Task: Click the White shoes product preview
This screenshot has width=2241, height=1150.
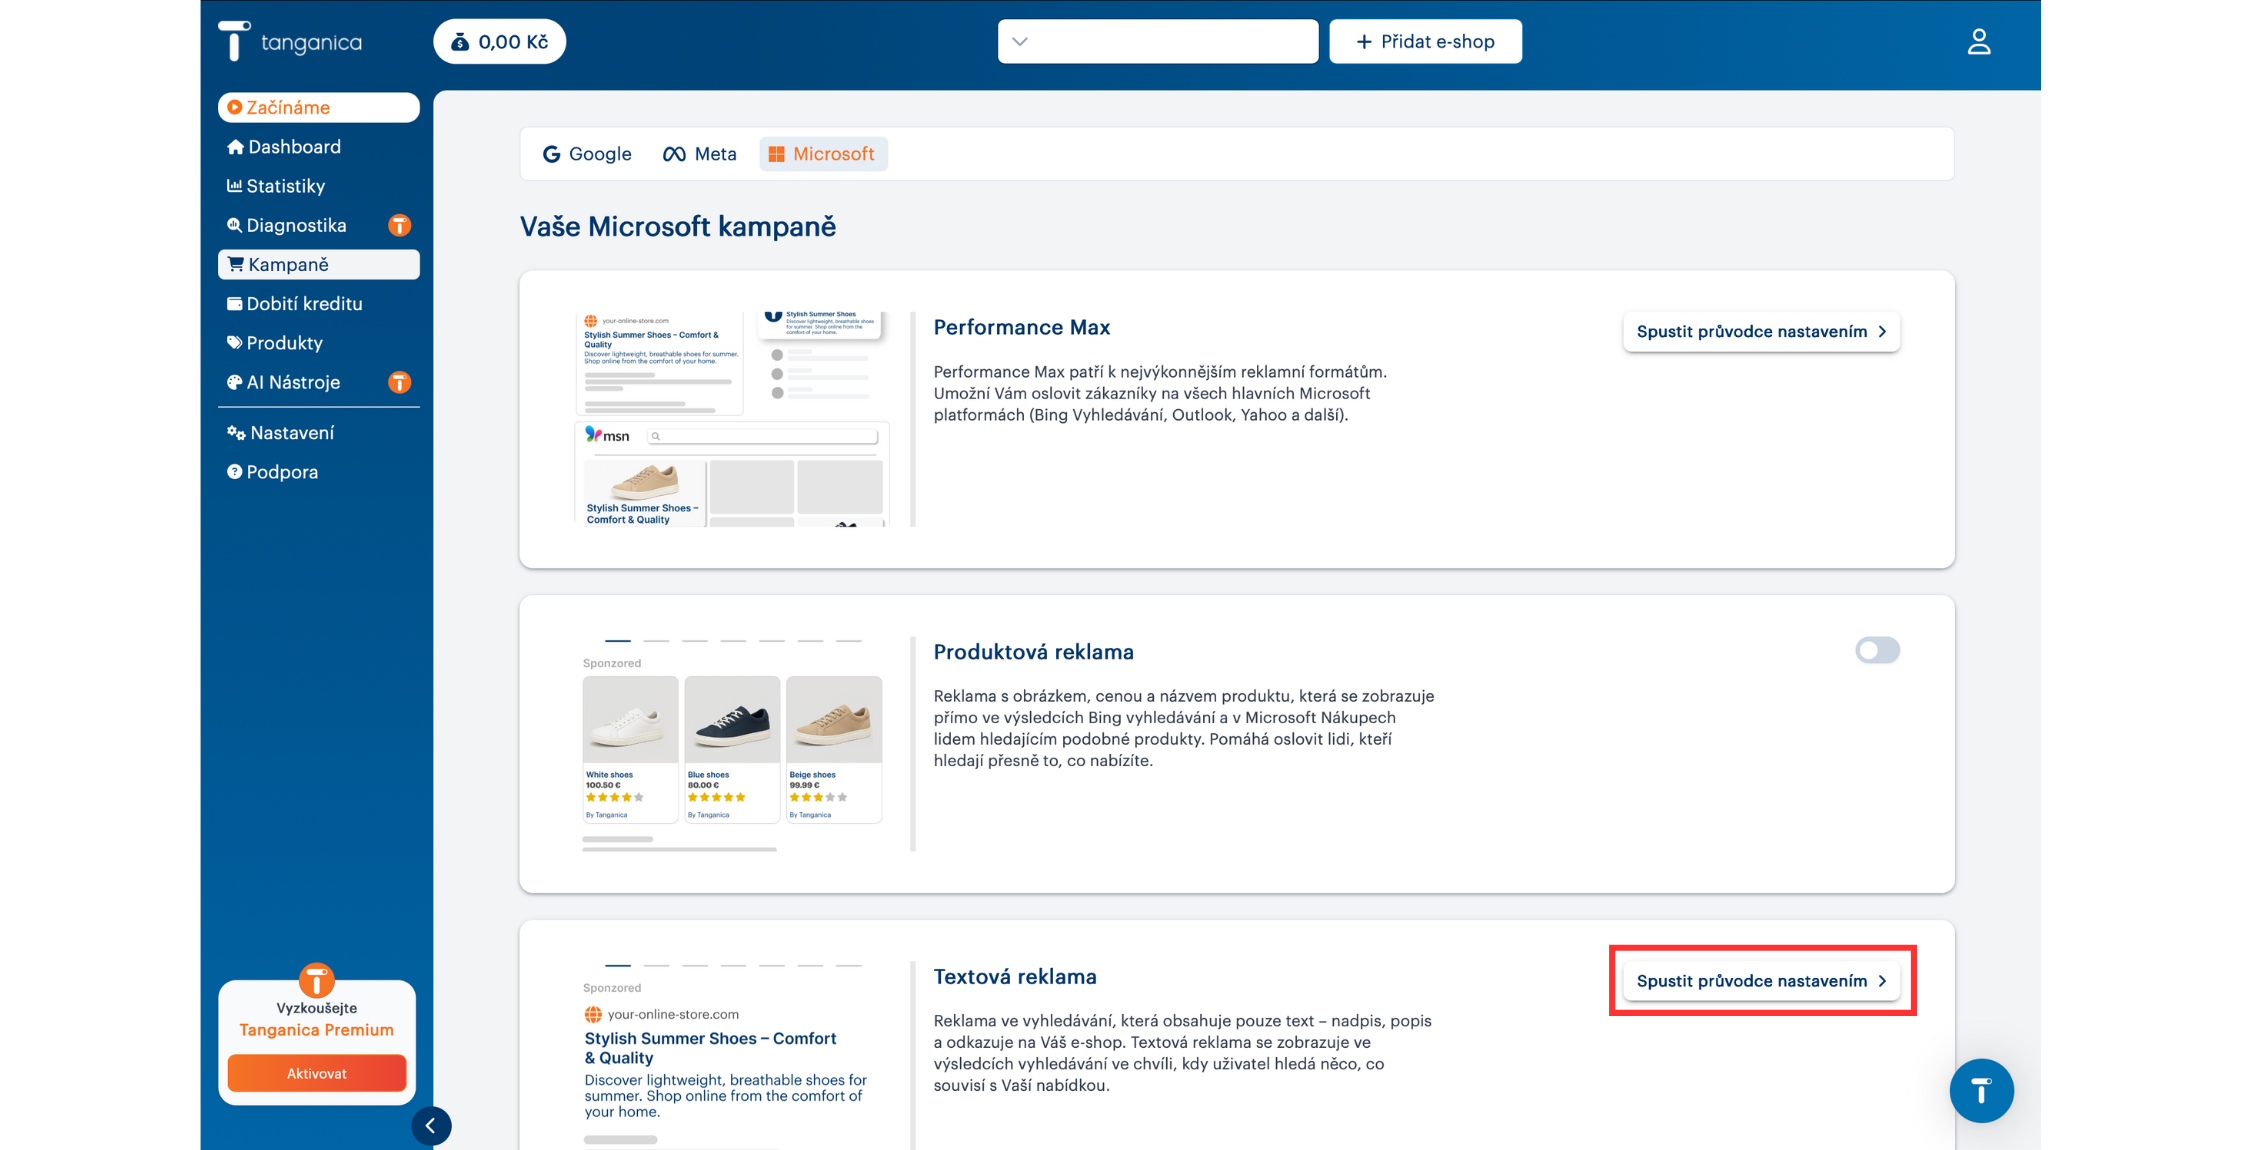Action: point(630,749)
